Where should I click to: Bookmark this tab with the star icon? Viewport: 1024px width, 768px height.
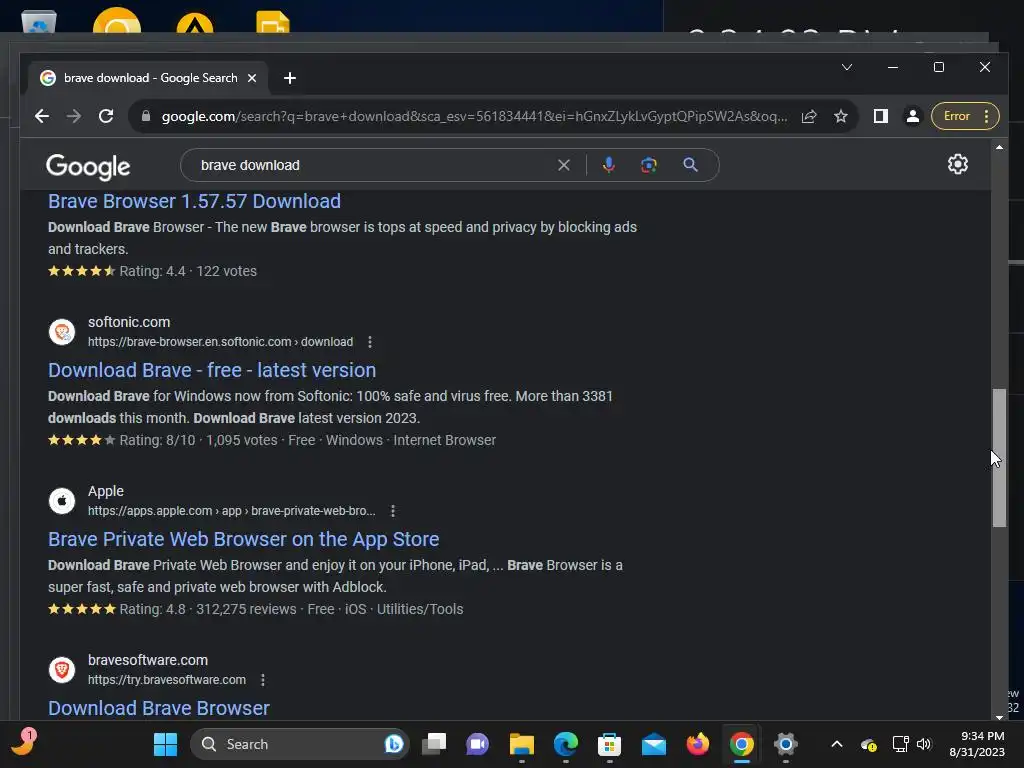[x=841, y=116]
